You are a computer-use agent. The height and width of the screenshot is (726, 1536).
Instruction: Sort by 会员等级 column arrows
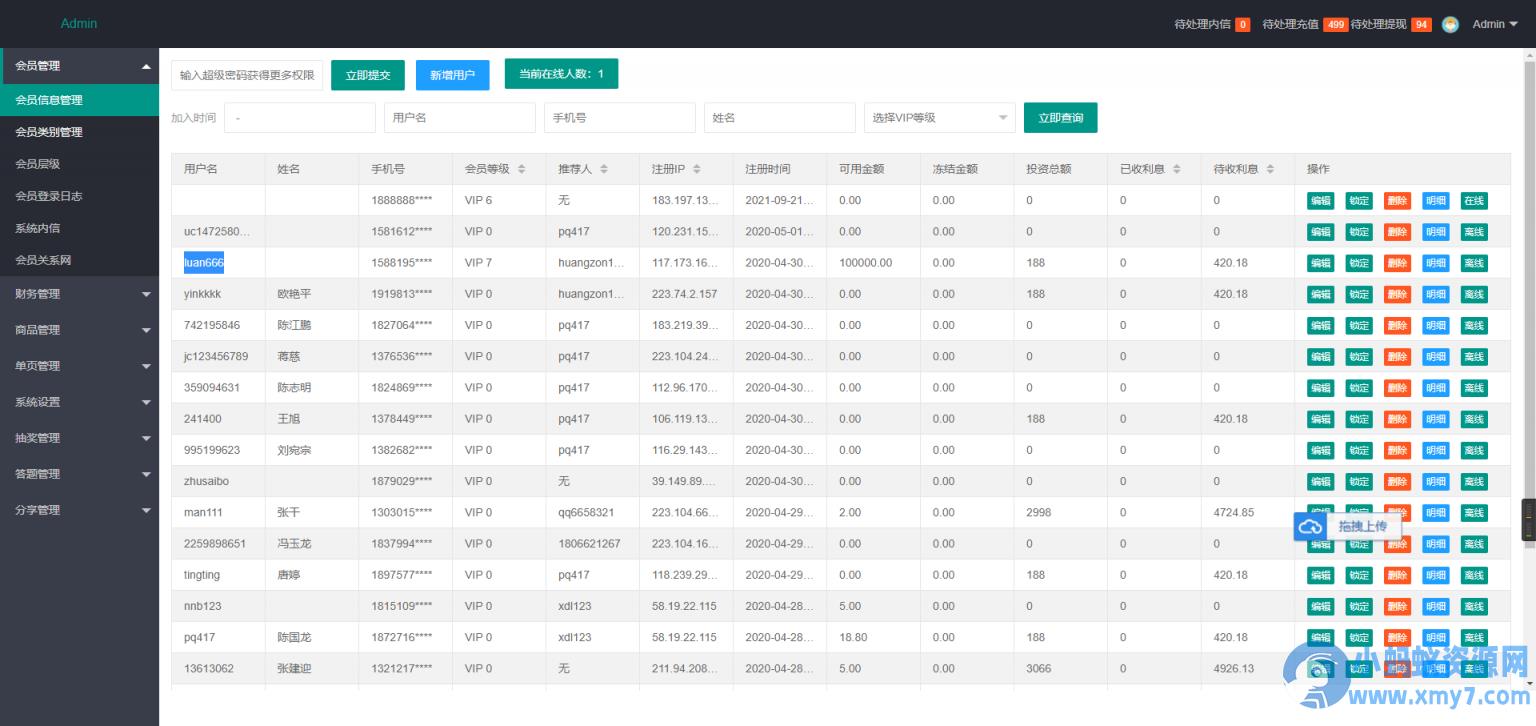point(522,169)
